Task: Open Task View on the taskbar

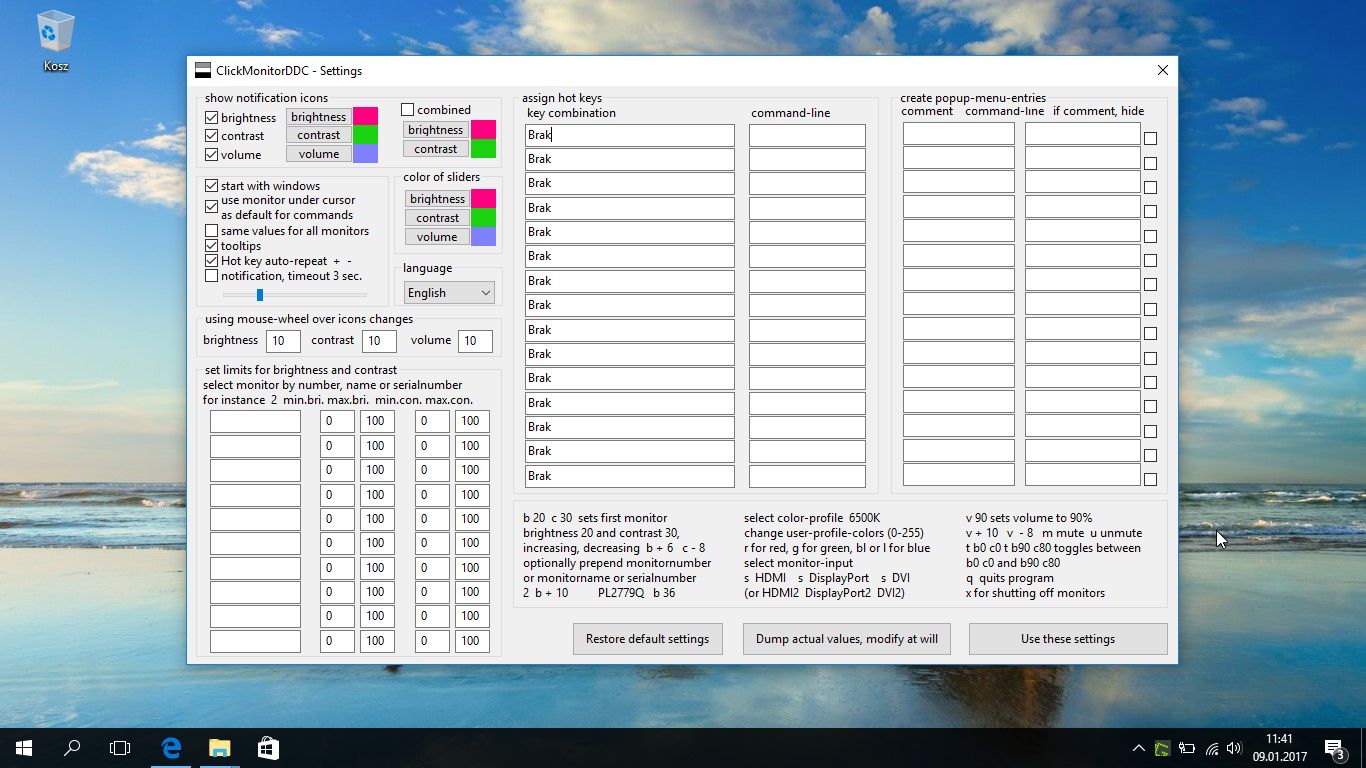Action: tap(120, 748)
